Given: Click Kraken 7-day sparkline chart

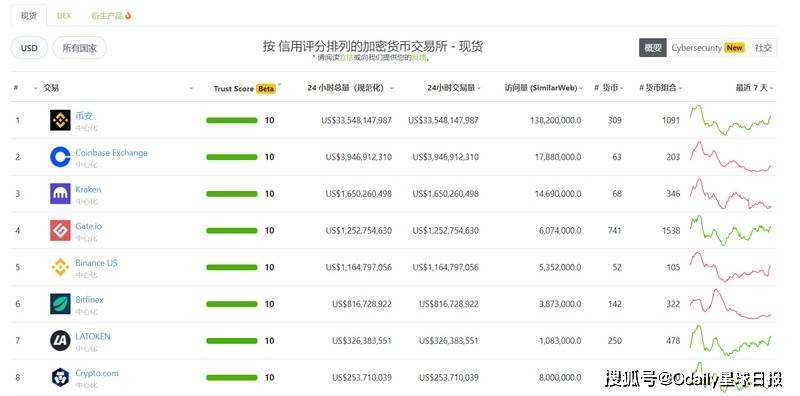Looking at the screenshot, I should click(x=731, y=193).
